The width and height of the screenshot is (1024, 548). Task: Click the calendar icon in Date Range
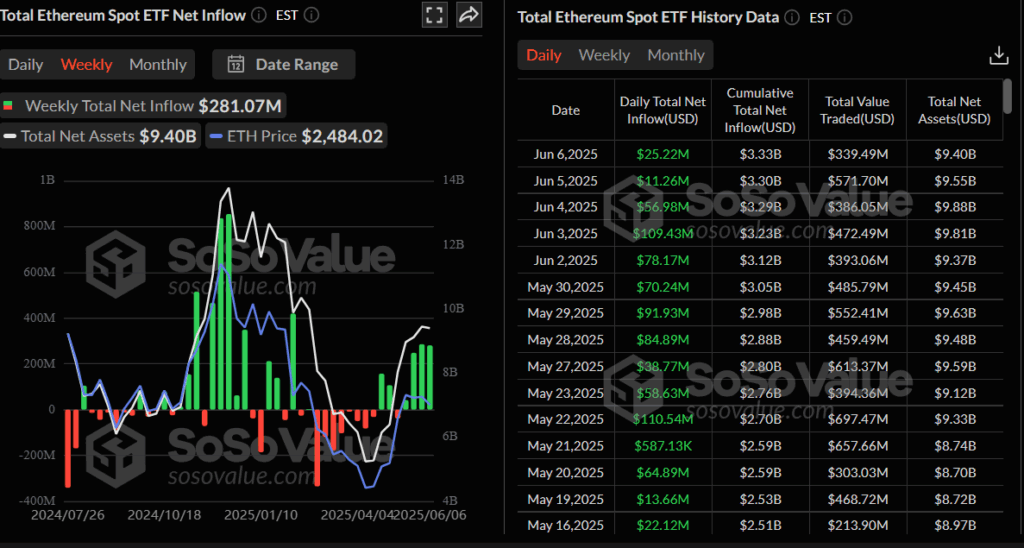coord(236,65)
